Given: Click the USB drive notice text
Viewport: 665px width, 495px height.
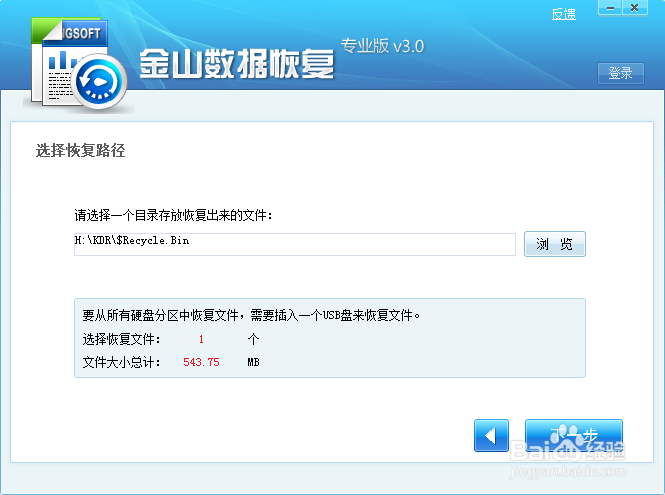Looking at the screenshot, I should 251,315.
